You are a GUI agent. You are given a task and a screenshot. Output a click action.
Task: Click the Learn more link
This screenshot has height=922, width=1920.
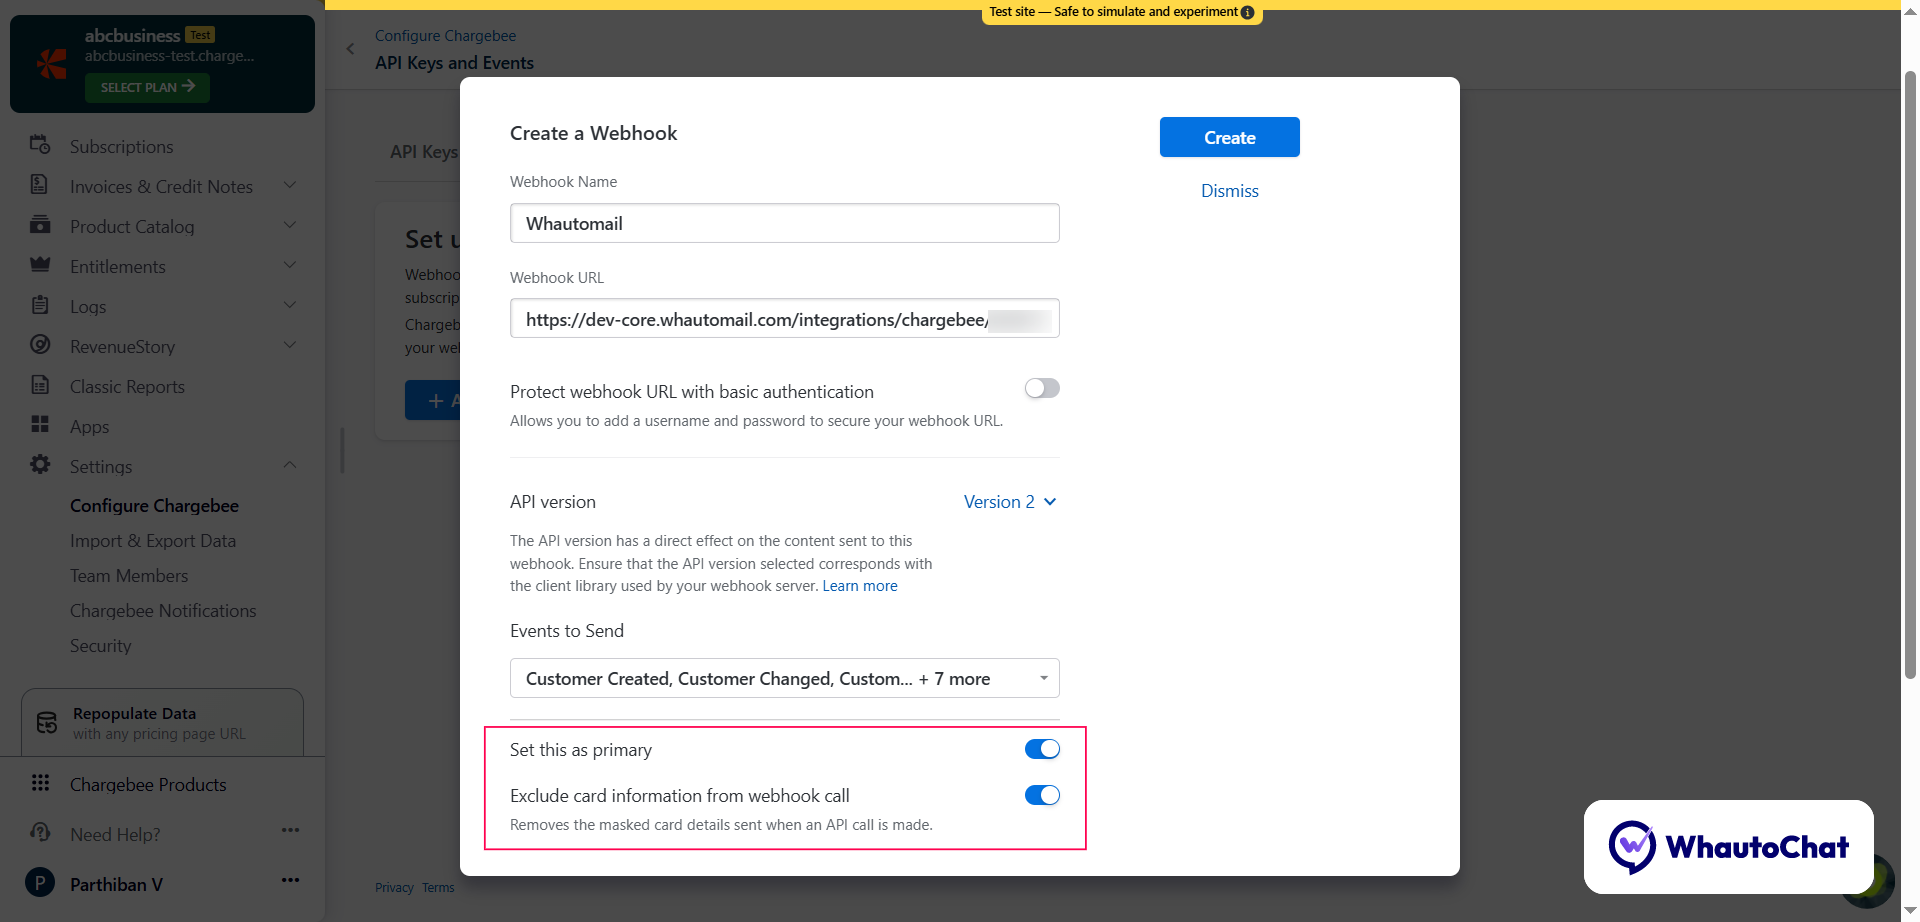[859, 585]
